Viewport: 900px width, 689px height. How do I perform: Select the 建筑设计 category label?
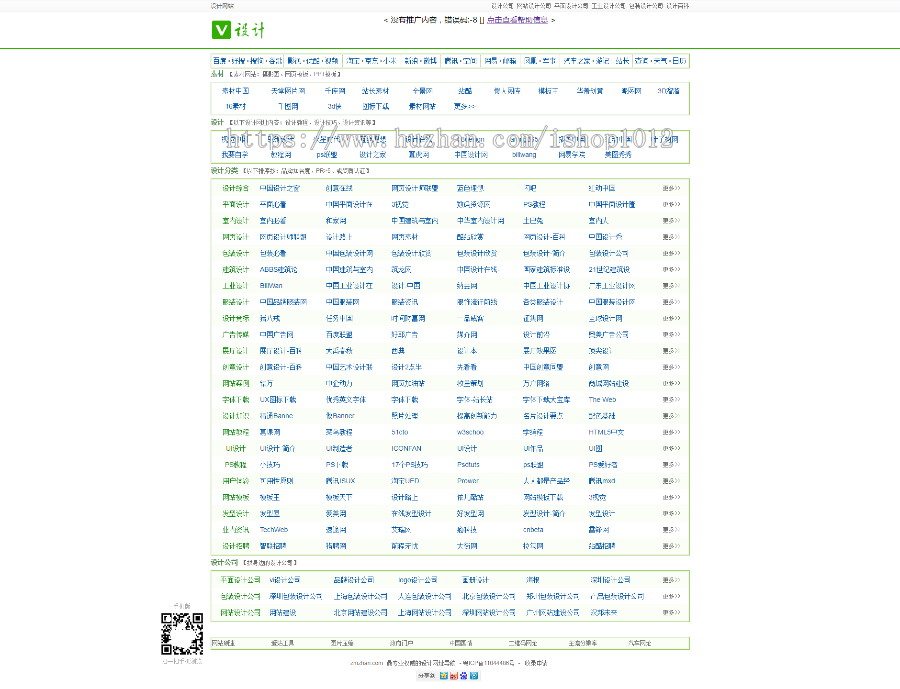(235, 269)
